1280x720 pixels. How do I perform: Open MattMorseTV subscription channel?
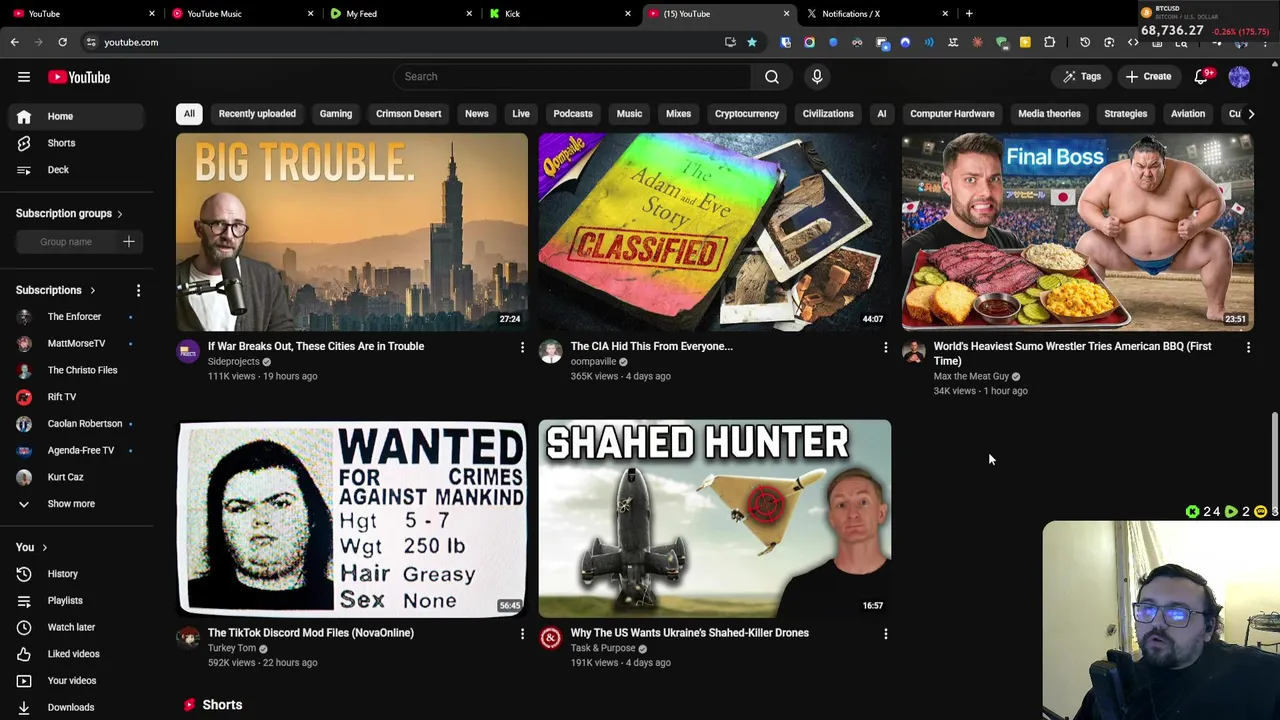coord(76,344)
